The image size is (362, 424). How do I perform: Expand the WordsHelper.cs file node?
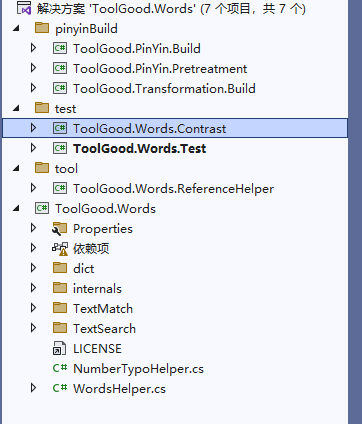[33, 388]
